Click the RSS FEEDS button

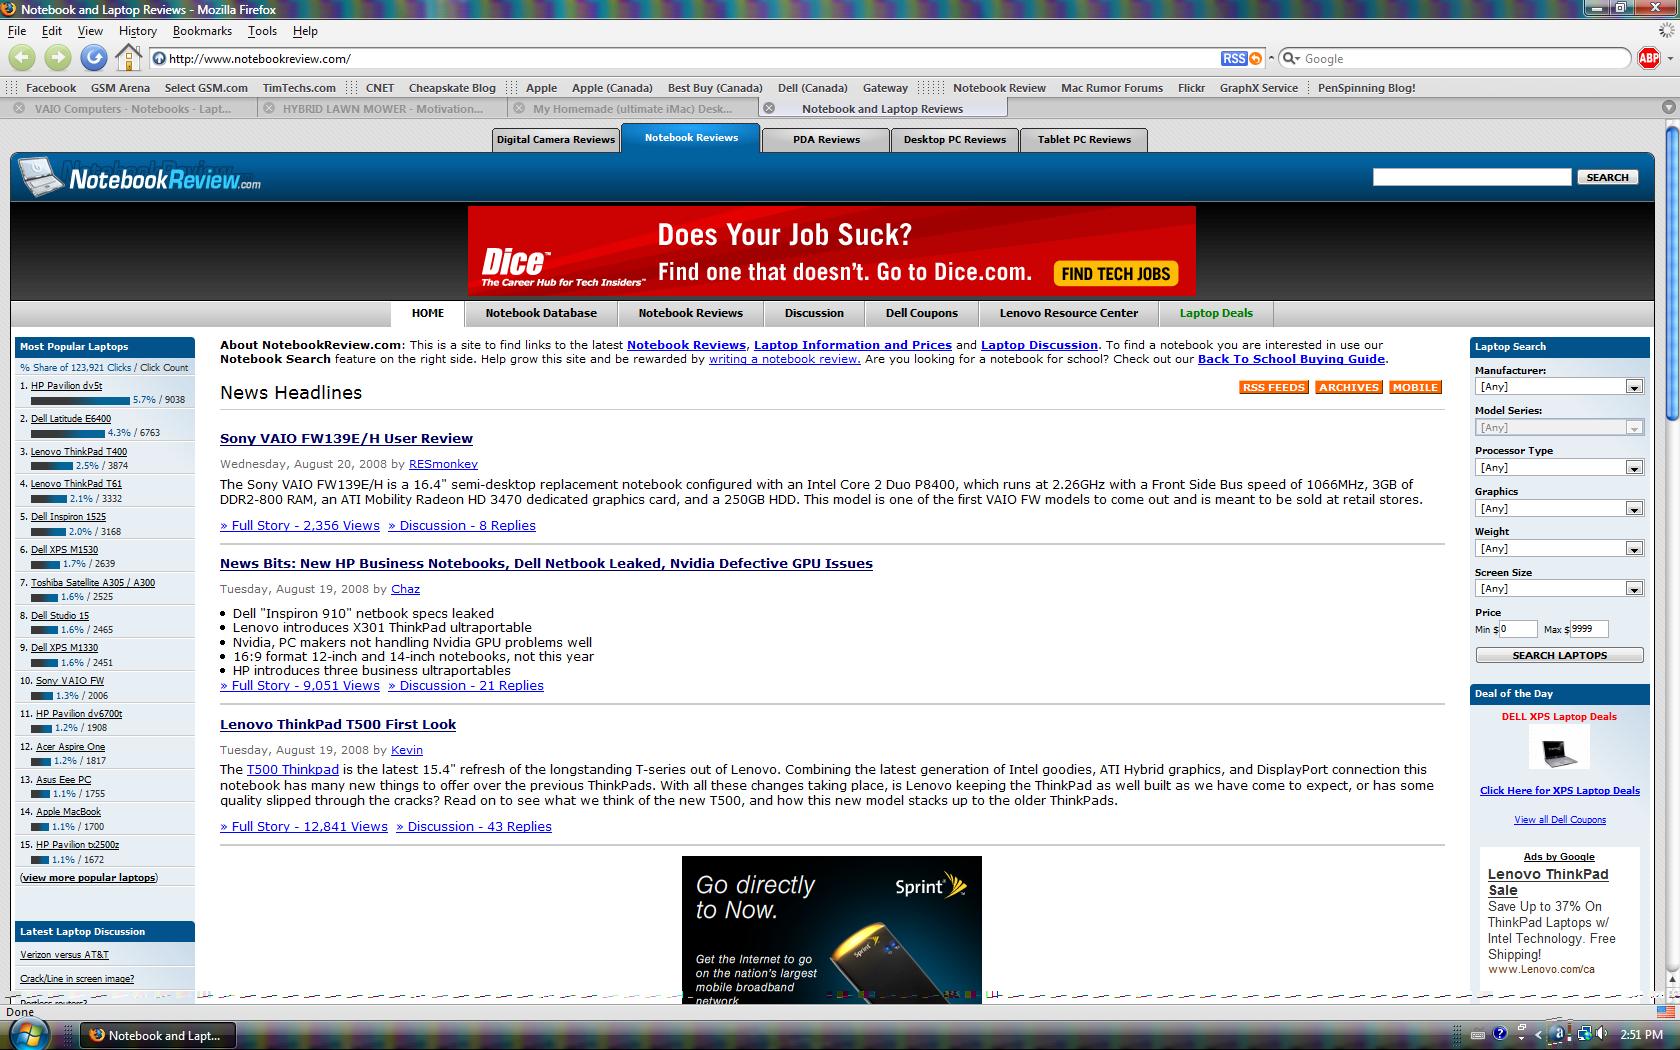point(1273,387)
